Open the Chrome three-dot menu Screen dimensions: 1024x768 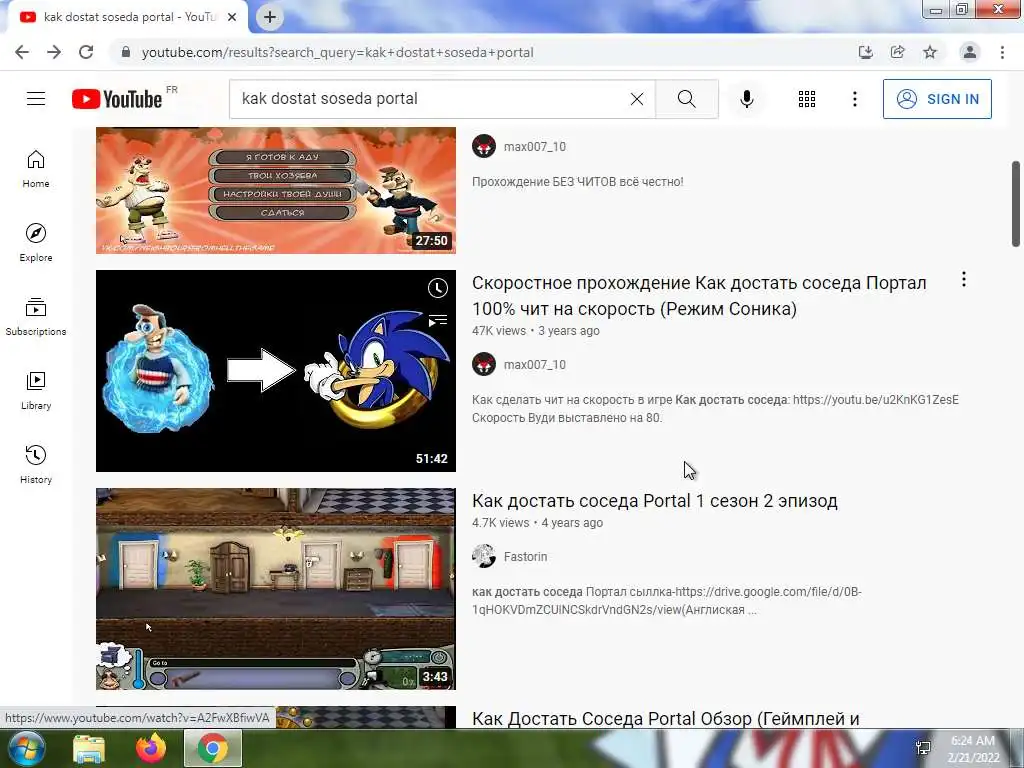click(x=1002, y=52)
